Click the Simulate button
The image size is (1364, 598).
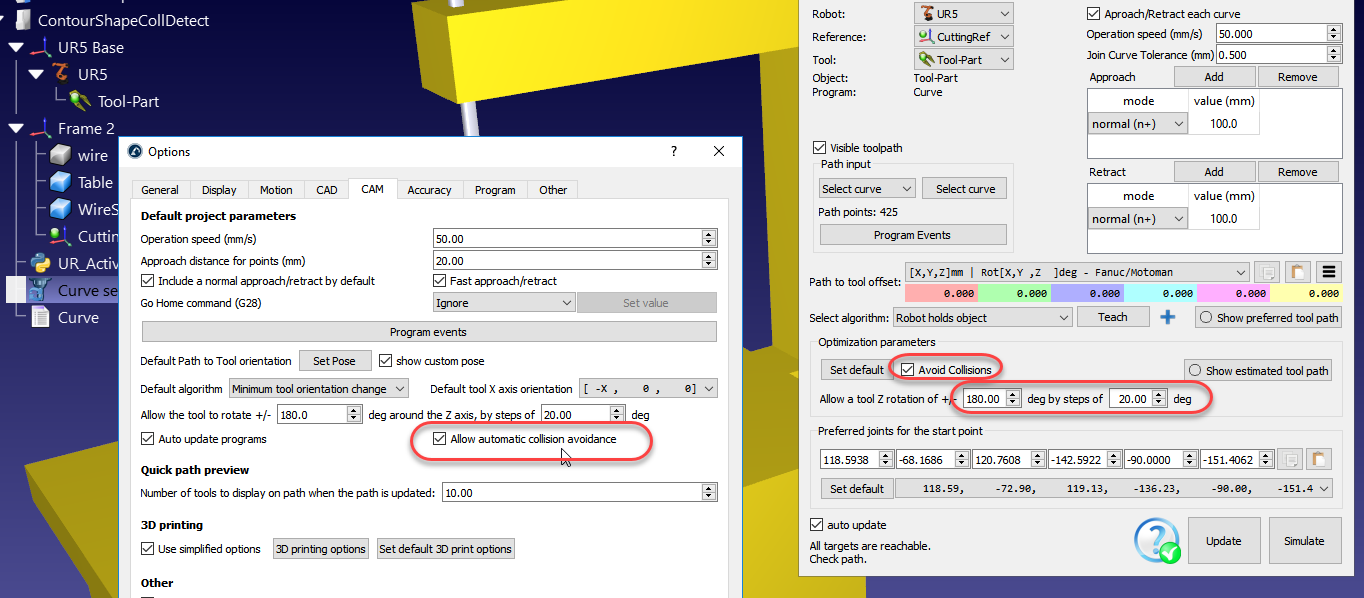click(1304, 541)
